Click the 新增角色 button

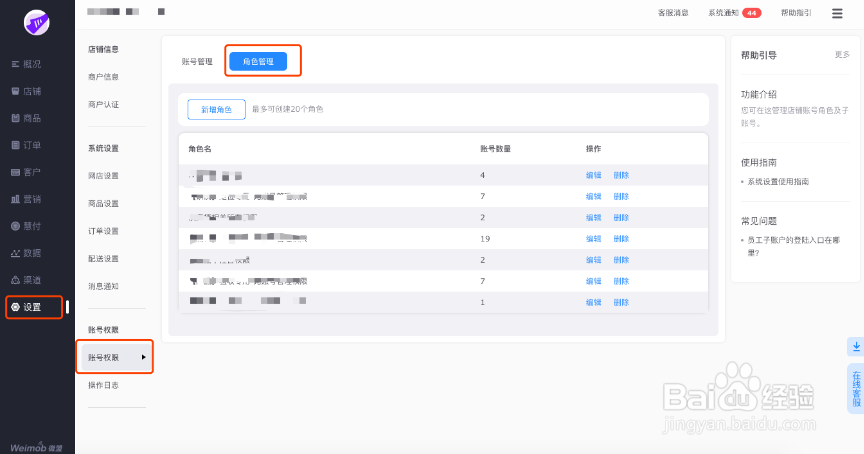[x=217, y=110]
